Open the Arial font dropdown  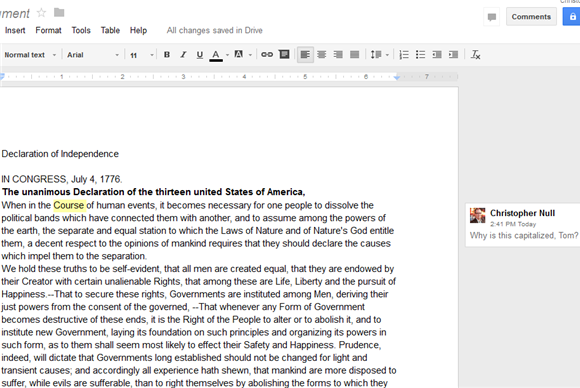(x=92, y=55)
